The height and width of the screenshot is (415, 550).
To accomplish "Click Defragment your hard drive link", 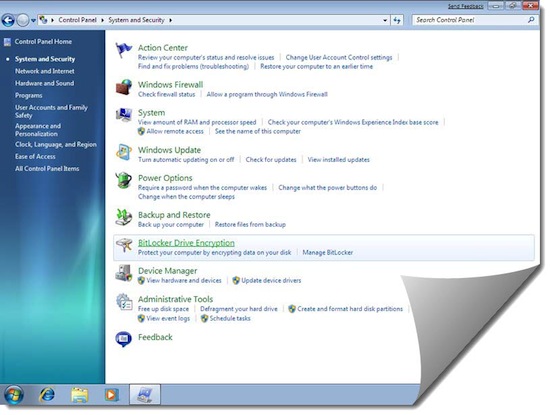I will click(239, 309).
